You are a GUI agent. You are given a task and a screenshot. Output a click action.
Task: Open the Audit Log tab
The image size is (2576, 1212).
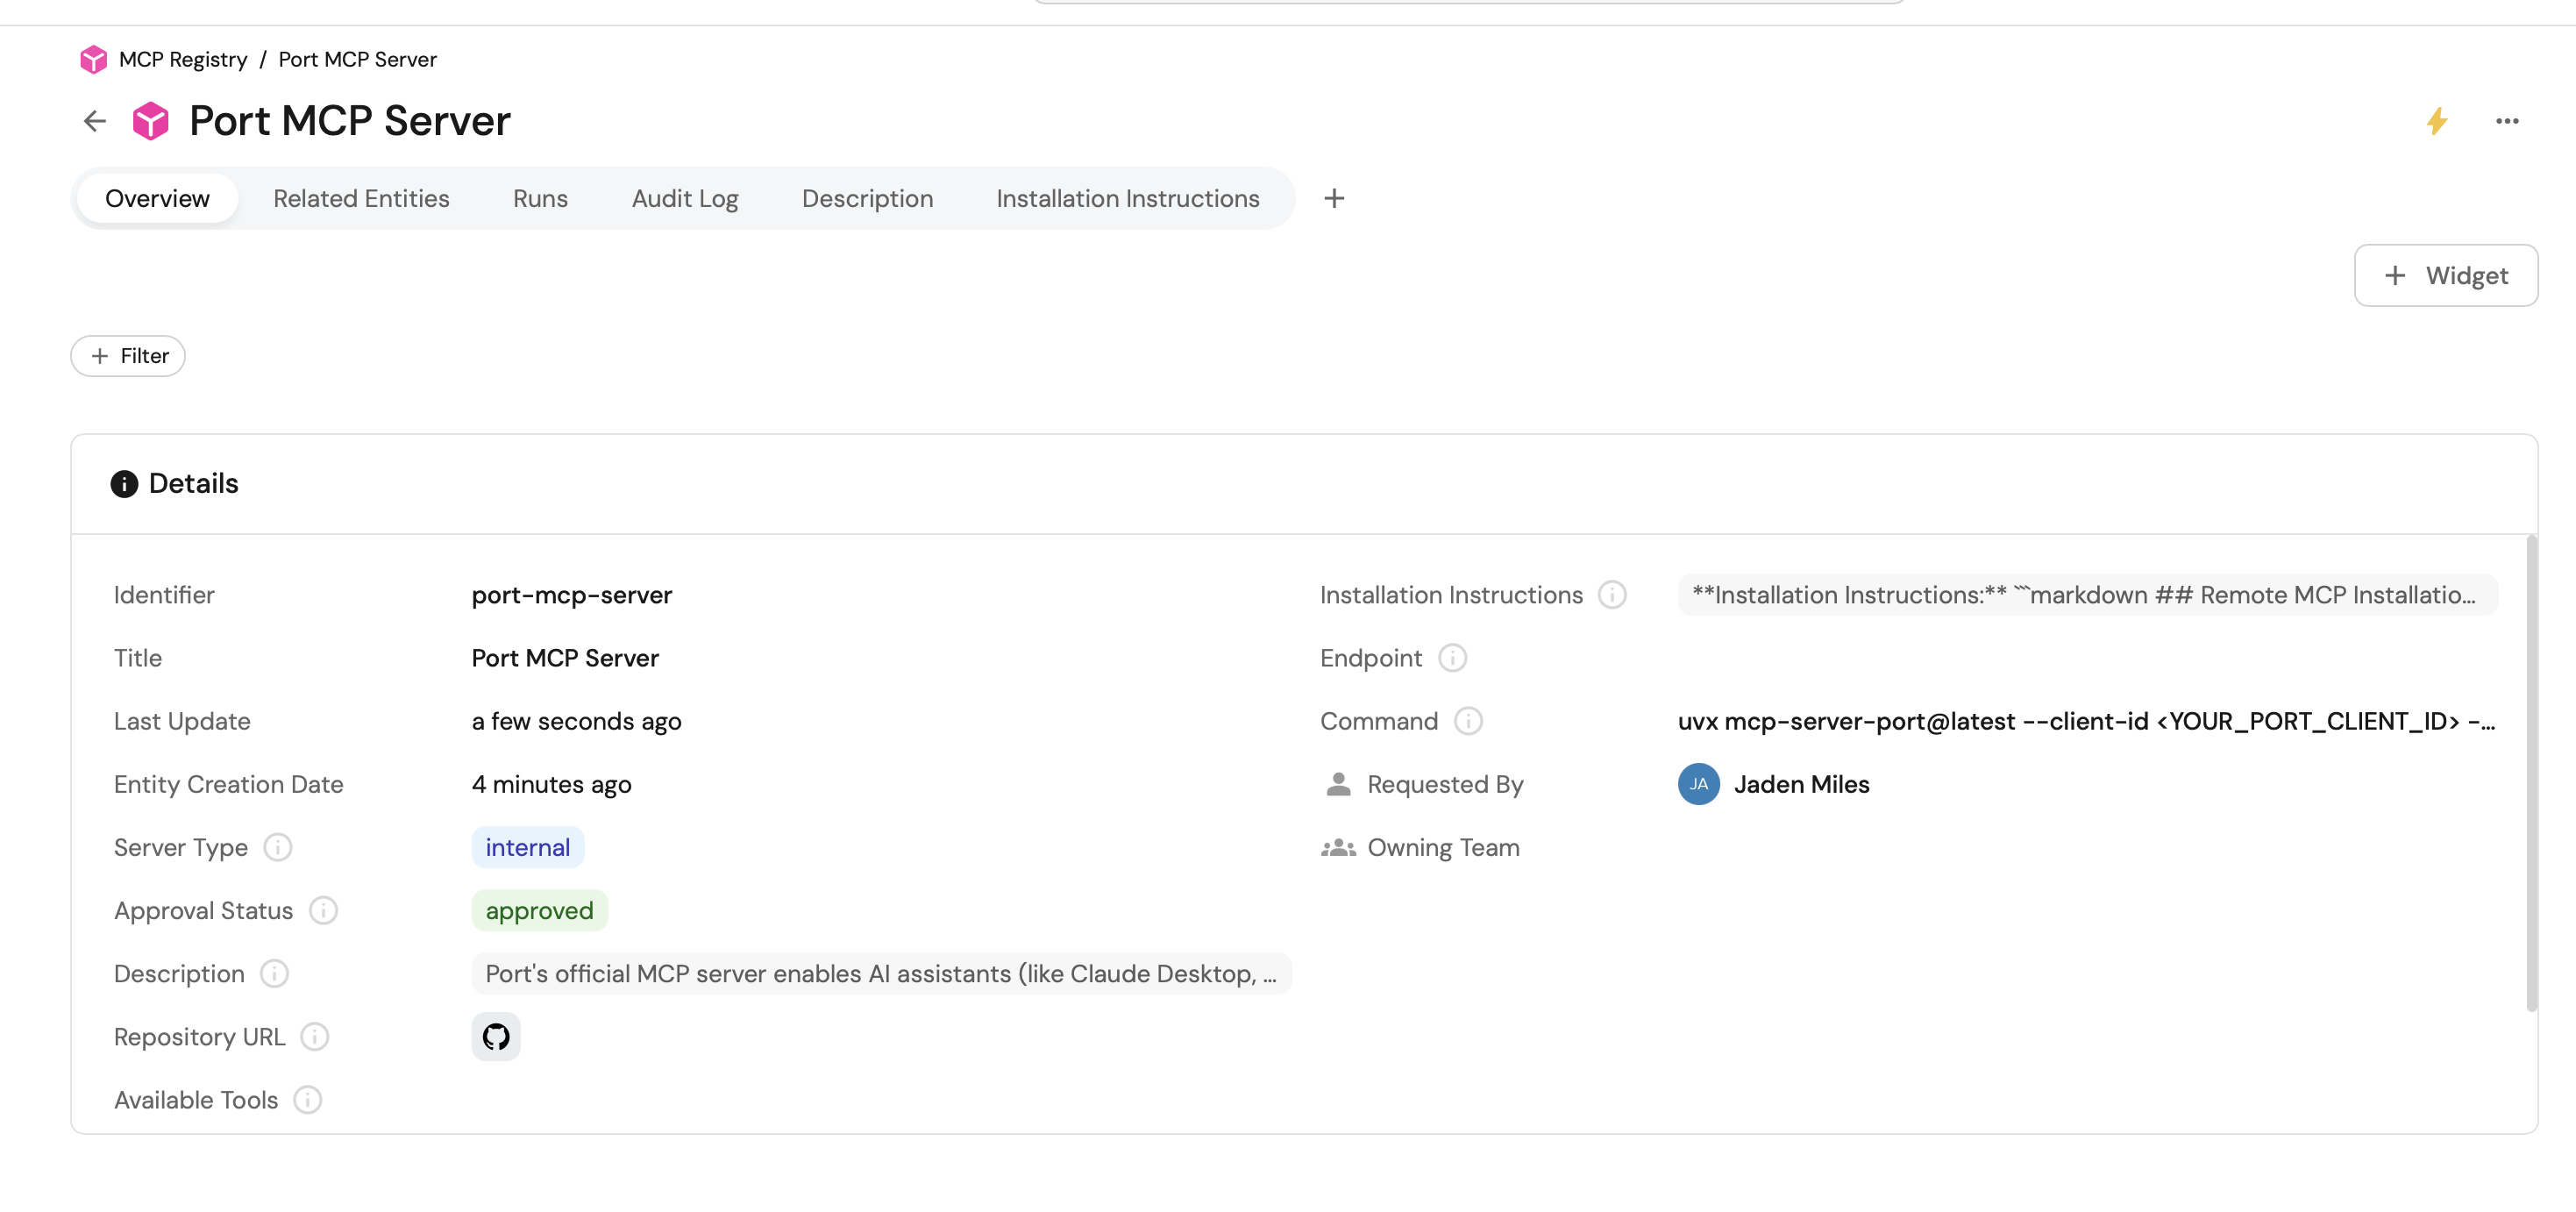pos(685,198)
